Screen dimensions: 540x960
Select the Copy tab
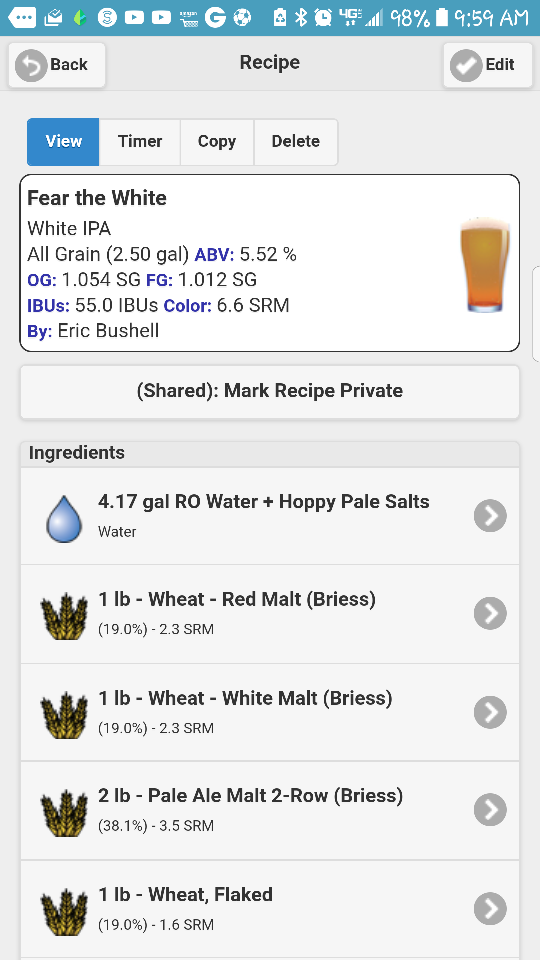pyautogui.click(x=217, y=142)
